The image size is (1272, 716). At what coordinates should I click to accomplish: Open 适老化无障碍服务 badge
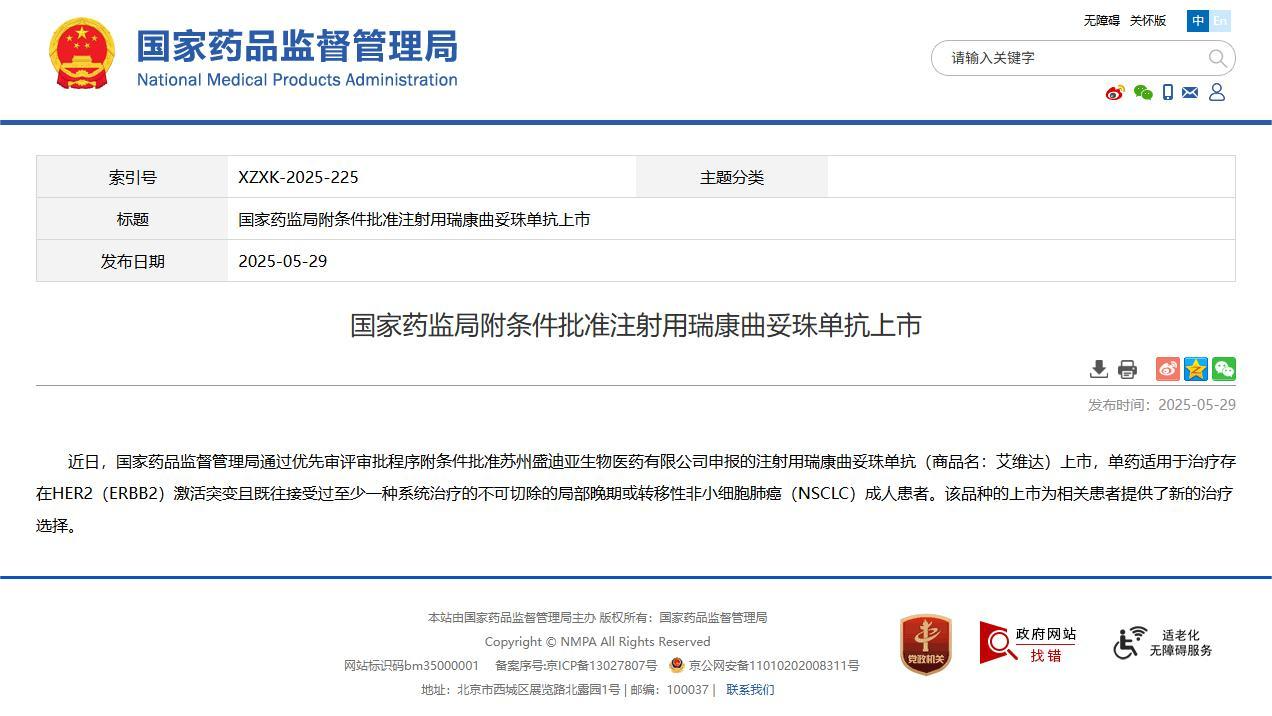1163,643
